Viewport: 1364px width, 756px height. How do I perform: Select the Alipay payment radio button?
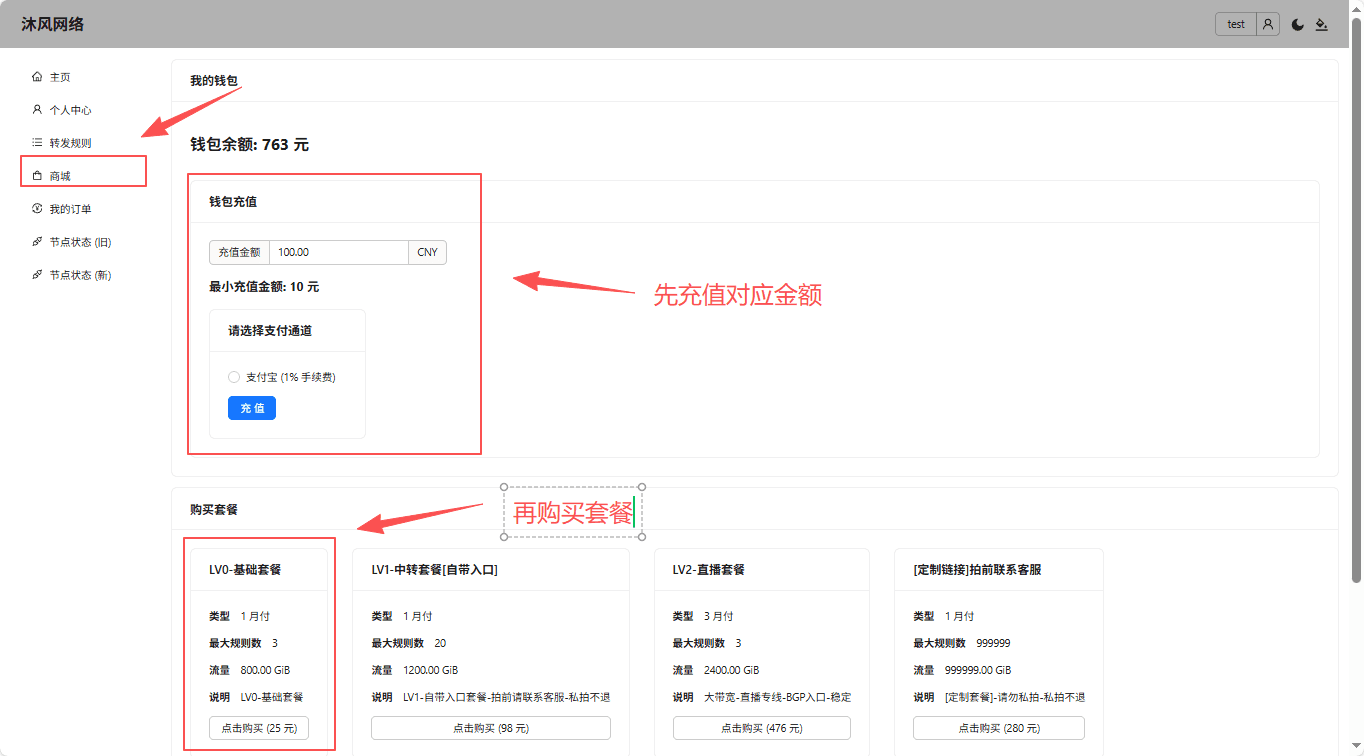point(234,377)
